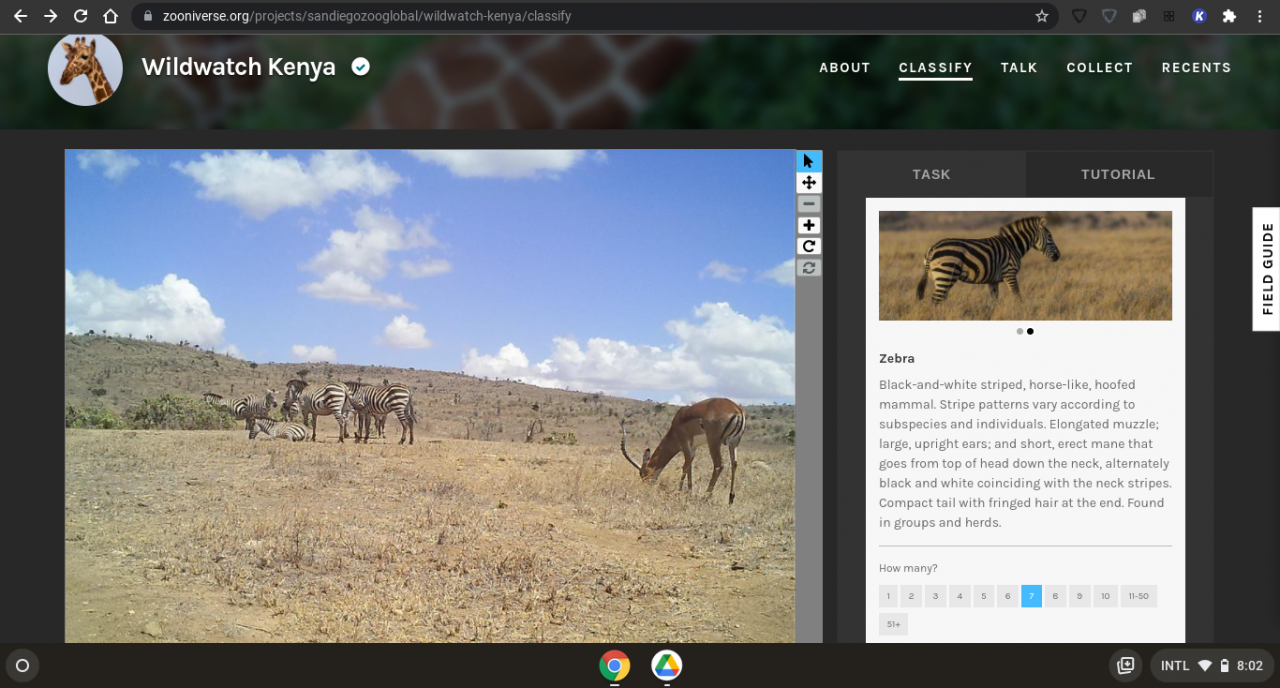Select the pan/move image tool
This screenshot has height=688, width=1280.
click(x=809, y=183)
